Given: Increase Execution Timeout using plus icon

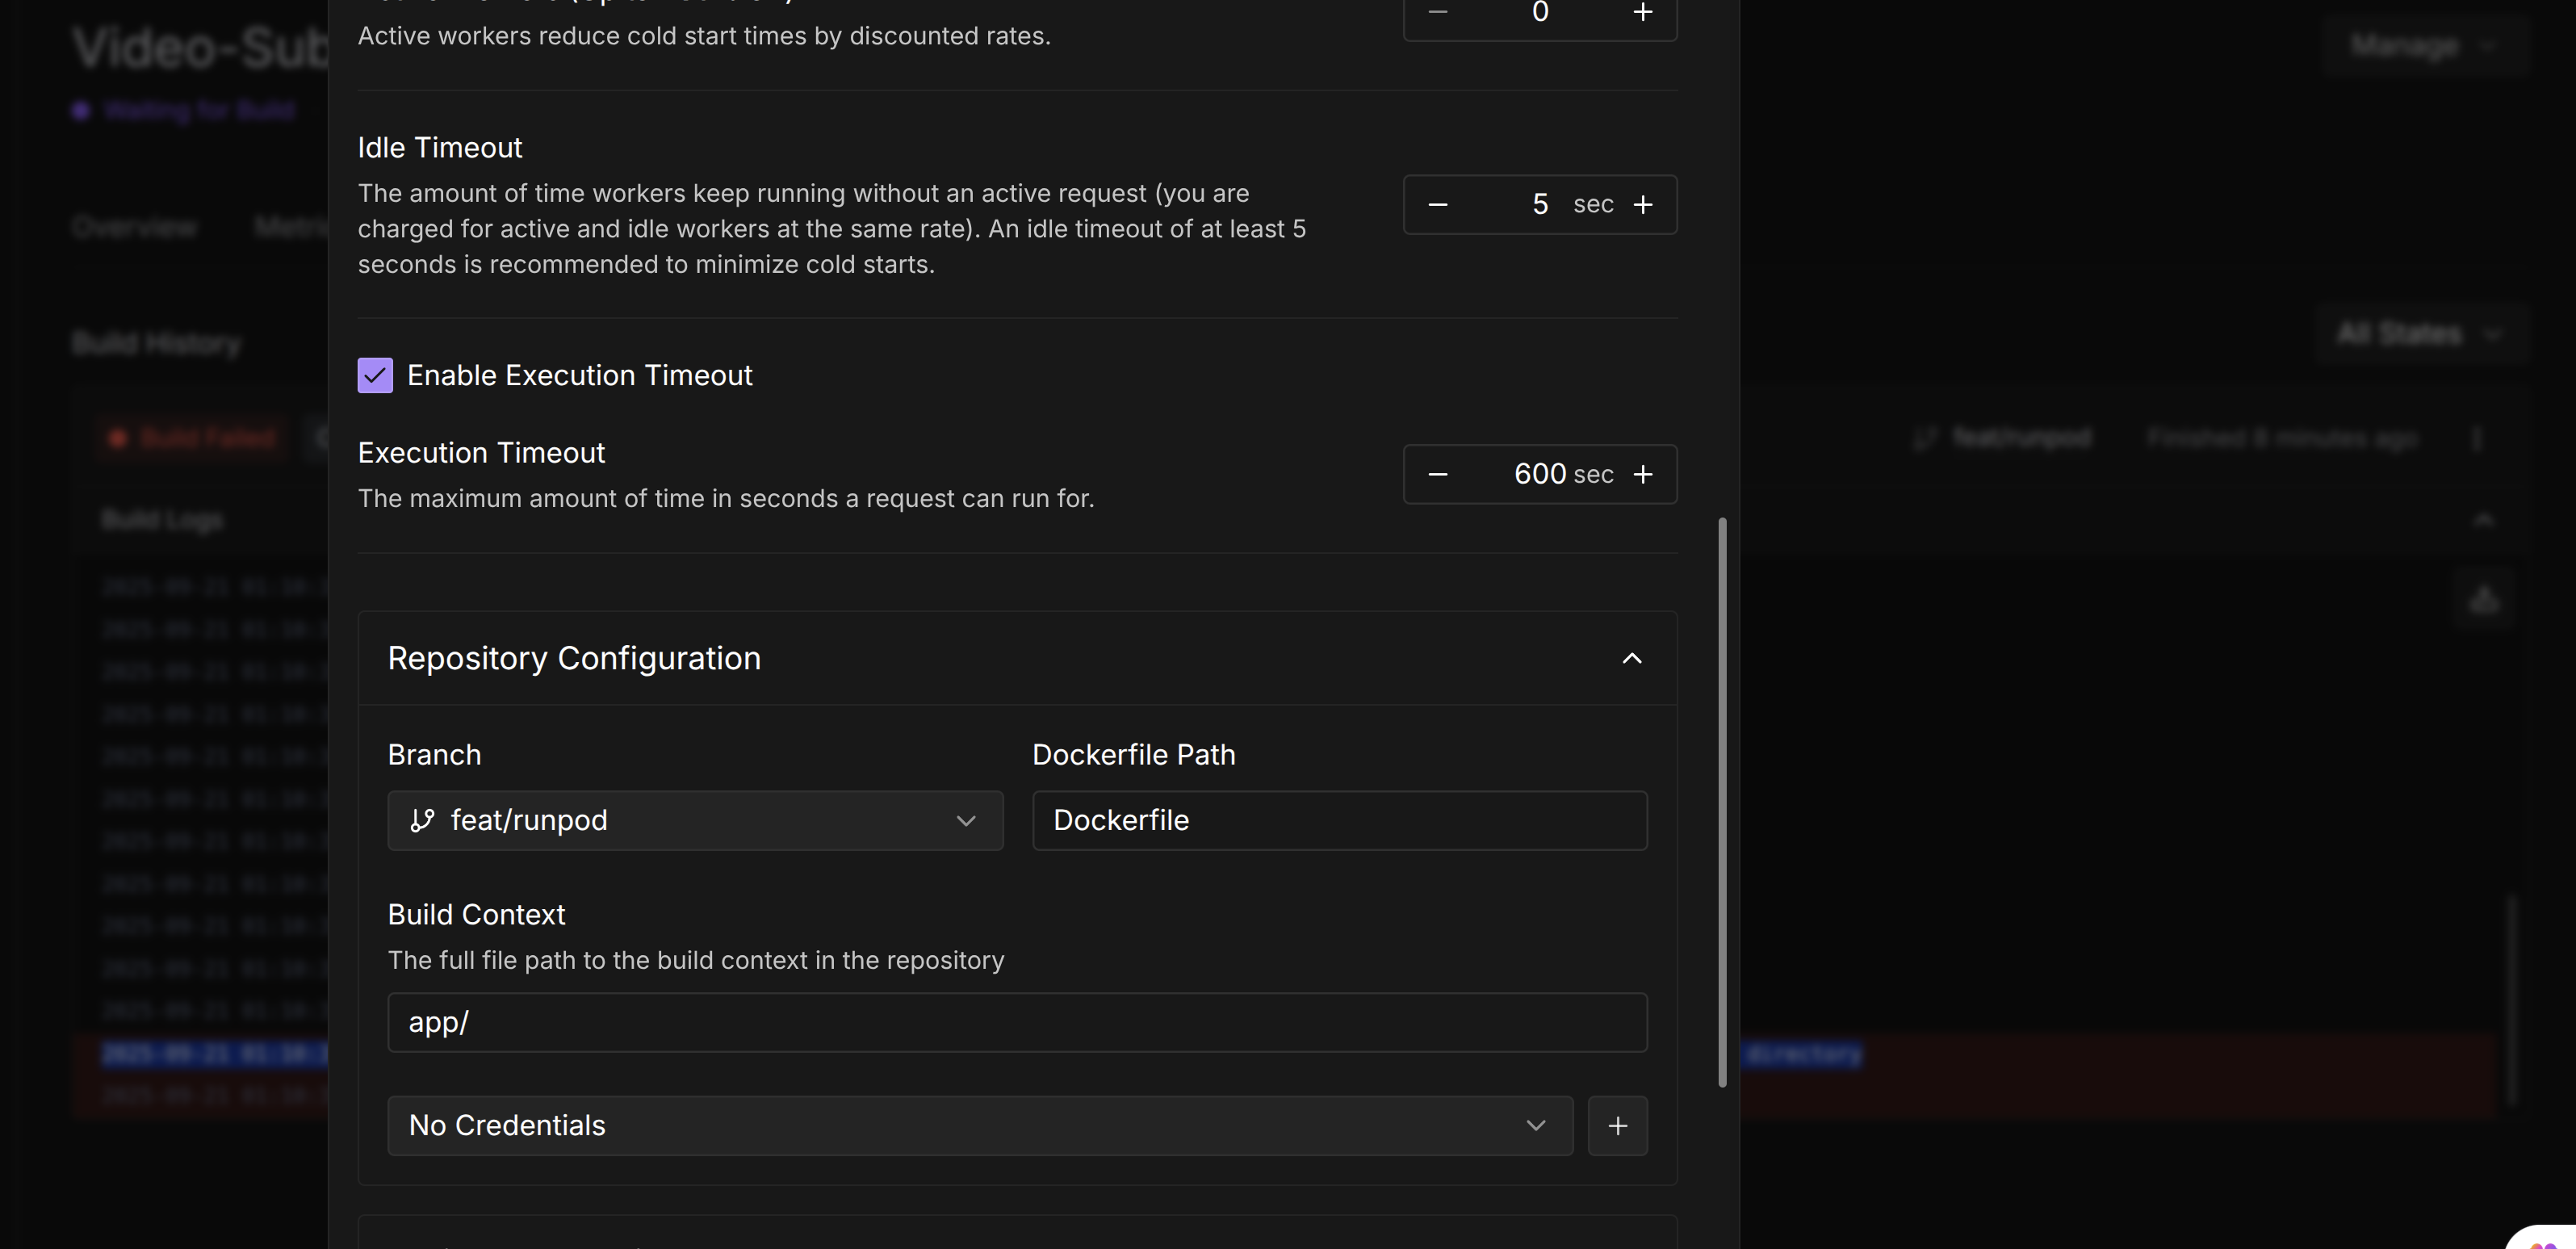Looking at the screenshot, I should [1642, 474].
